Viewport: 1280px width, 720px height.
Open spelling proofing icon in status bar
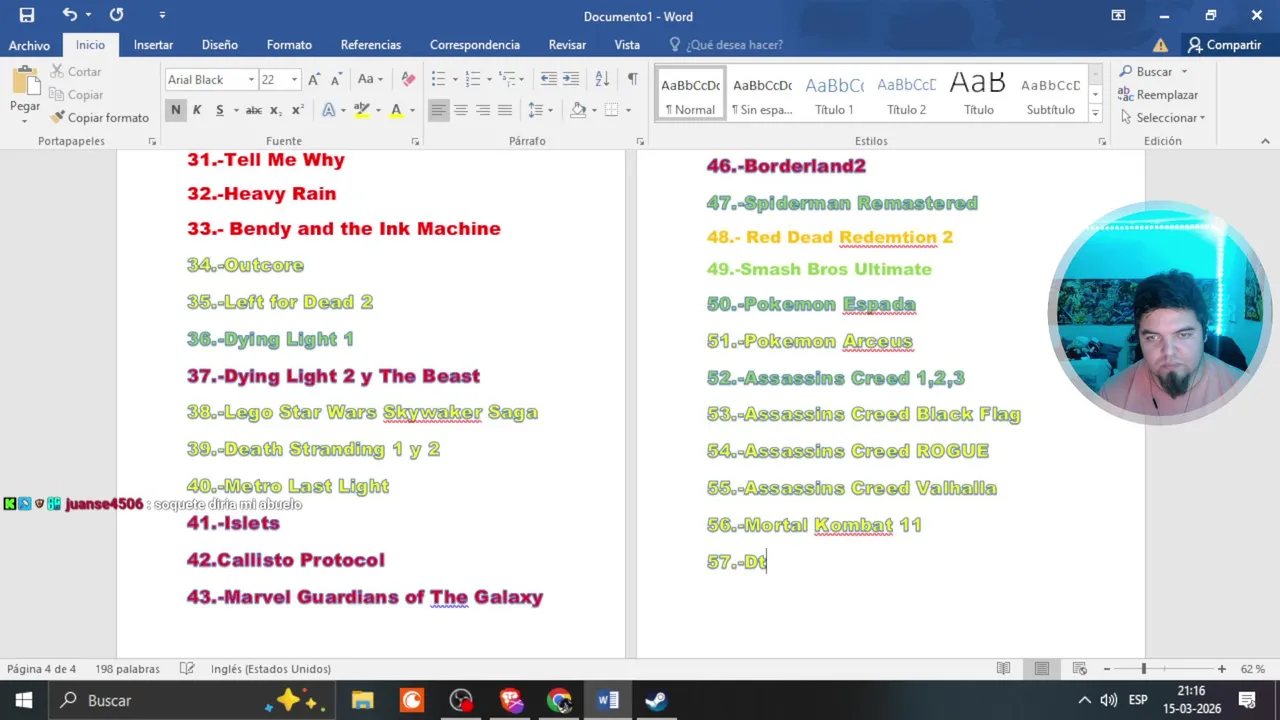(x=187, y=669)
